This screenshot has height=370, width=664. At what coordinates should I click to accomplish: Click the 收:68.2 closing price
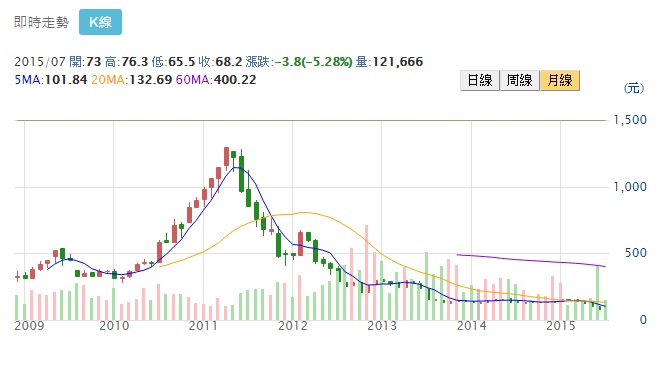click(220, 62)
